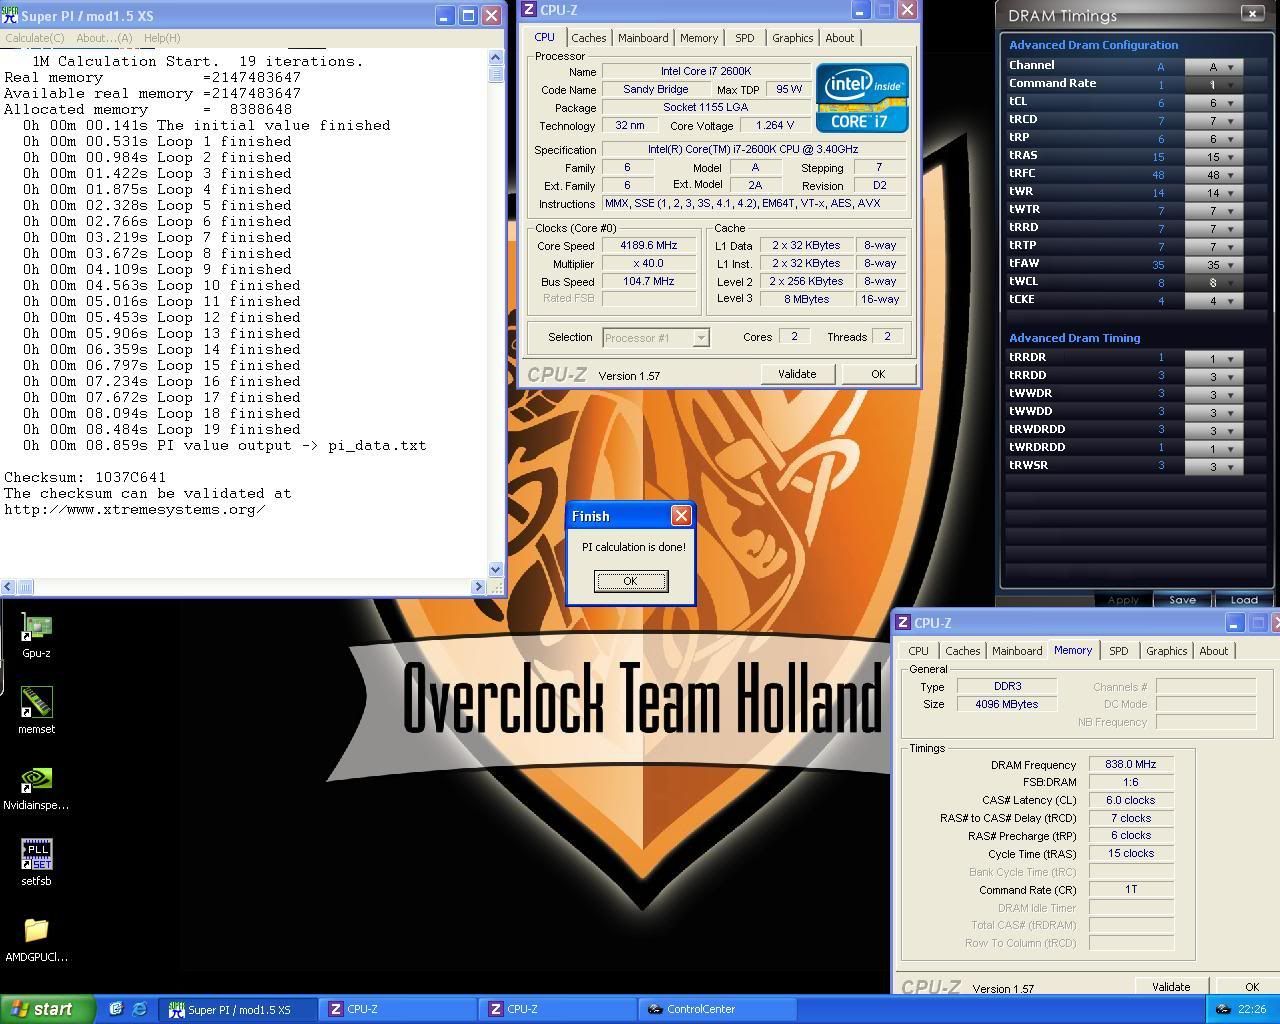
Task: Switch to the Mainboard tab in top CPU-Z window
Action: 643,38
